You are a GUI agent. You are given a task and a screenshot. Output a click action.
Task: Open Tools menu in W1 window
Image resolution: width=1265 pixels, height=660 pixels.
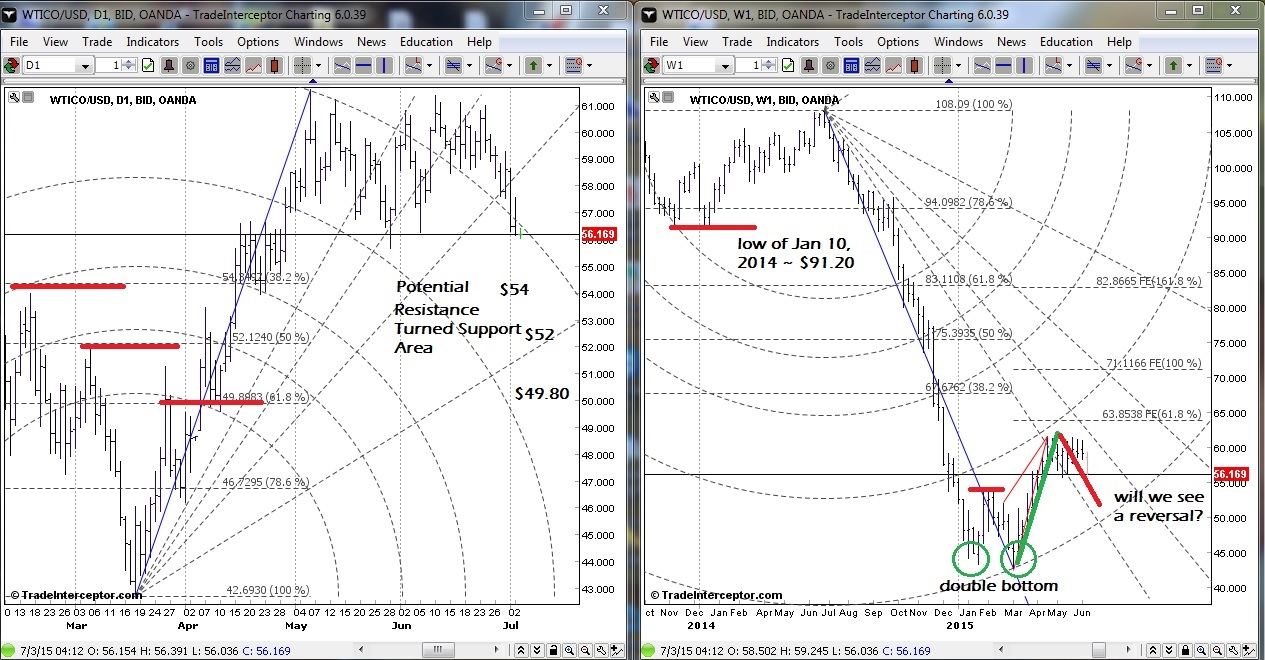click(848, 42)
